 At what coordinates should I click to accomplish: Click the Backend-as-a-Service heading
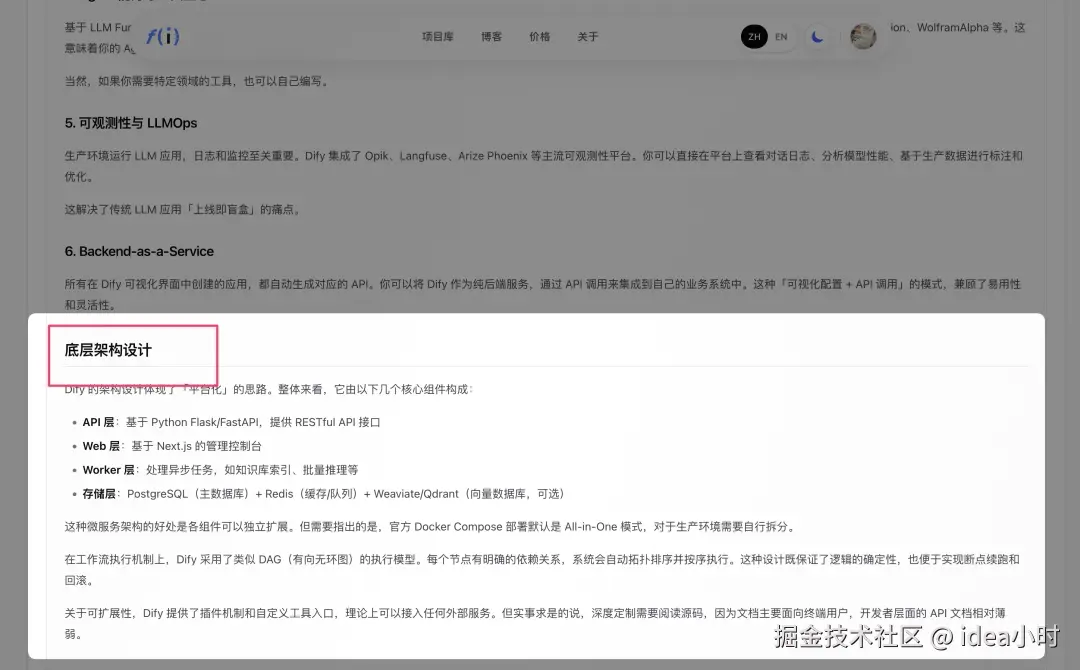pyautogui.click(x=141, y=251)
